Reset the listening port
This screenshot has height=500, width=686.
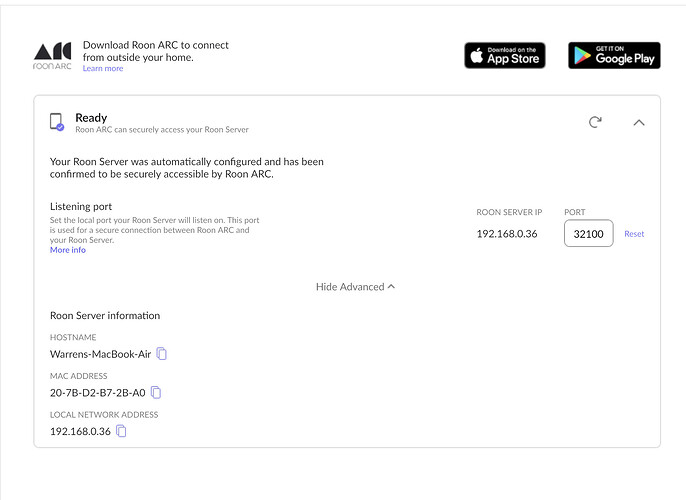click(x=634, y=234)
